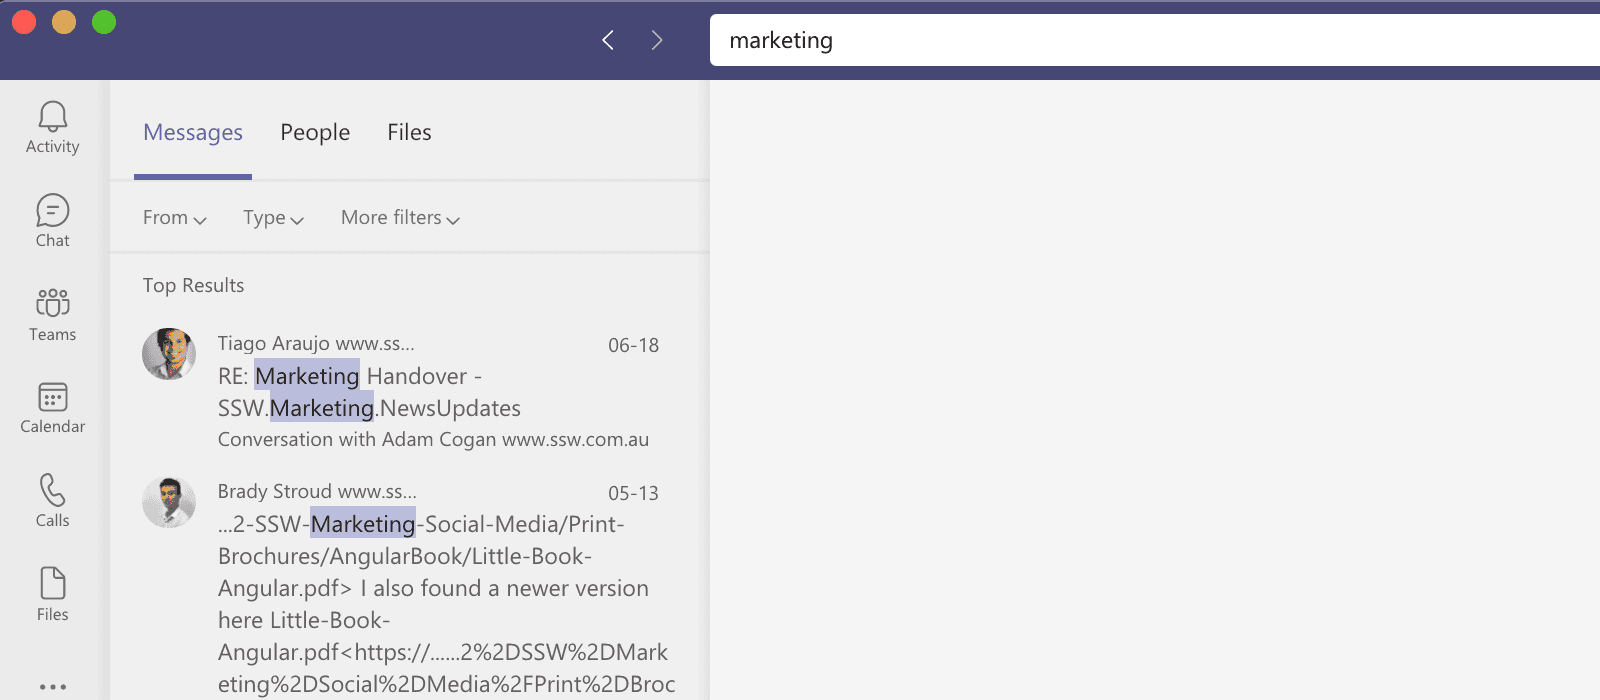Viewport: 1600px width, 700px height.
Task: Expand the Type filter dropdown
Action: [273, 218]
